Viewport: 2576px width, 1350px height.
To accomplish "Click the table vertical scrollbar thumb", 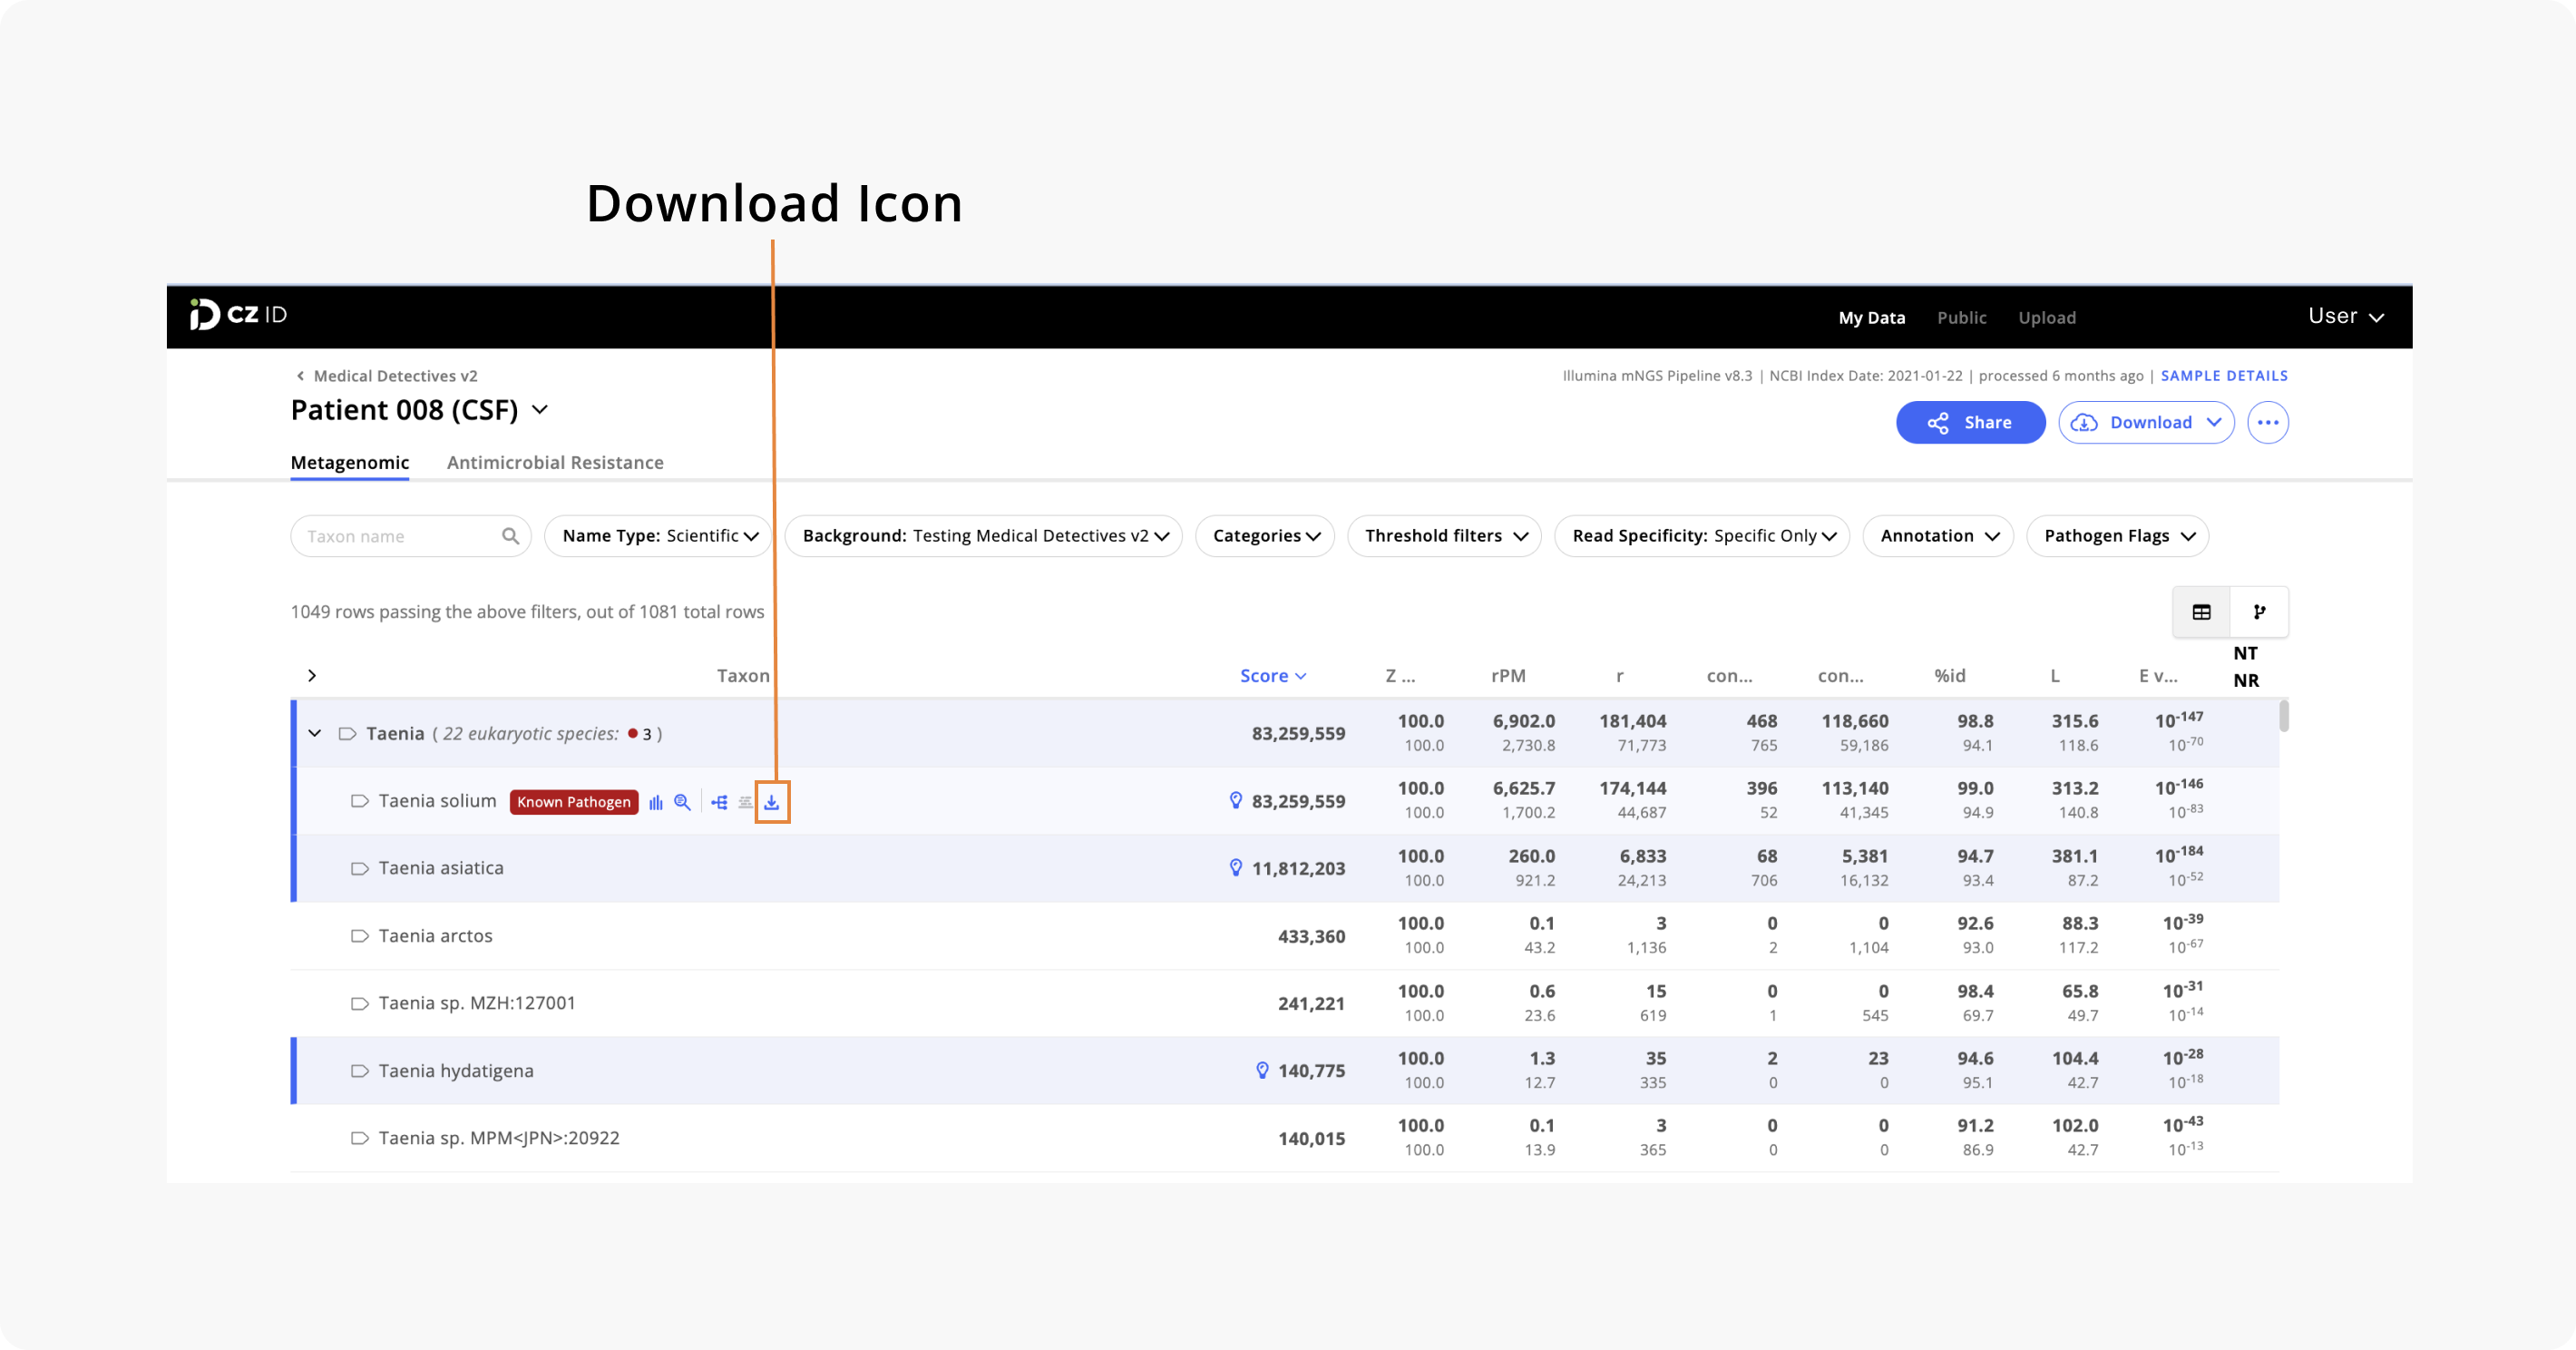I will (x=2284, y=716).
